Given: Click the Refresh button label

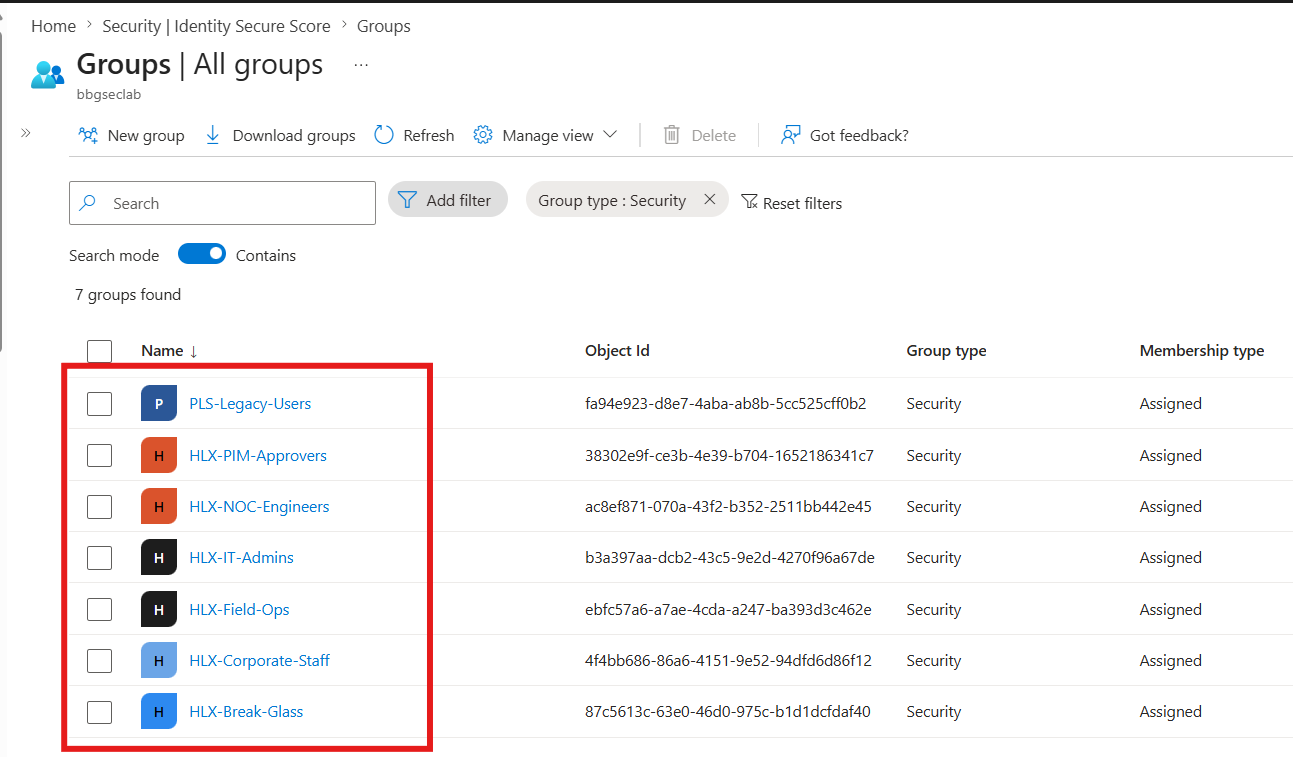Looking at the screenshot, I should pos(429,135).
